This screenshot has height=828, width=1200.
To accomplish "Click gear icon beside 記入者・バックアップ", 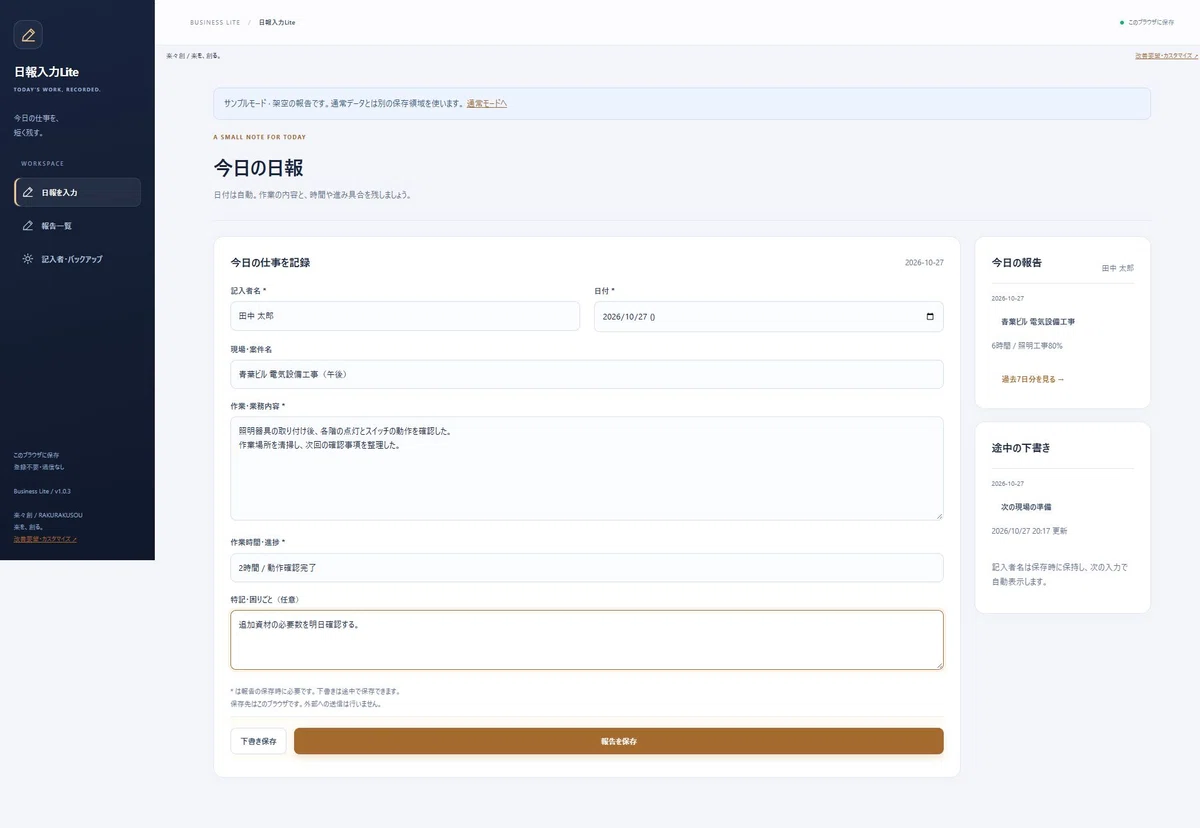I will click(28, 259).
